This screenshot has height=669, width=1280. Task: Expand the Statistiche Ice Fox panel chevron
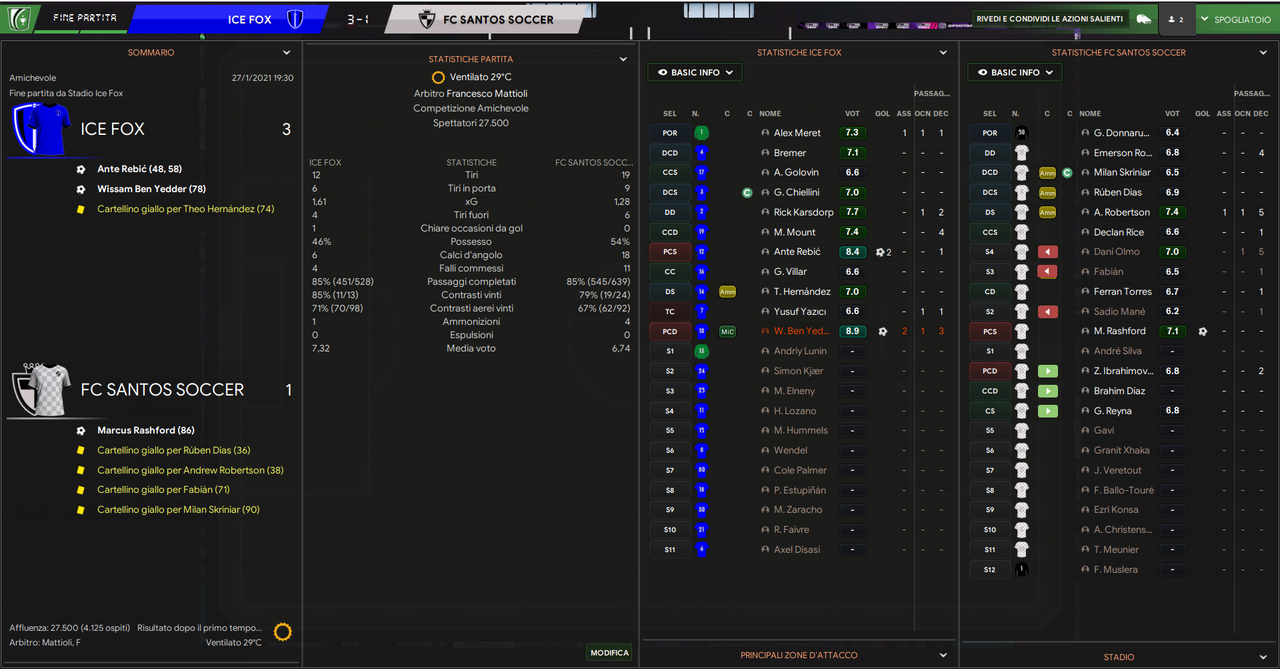[x=943, y=52]
